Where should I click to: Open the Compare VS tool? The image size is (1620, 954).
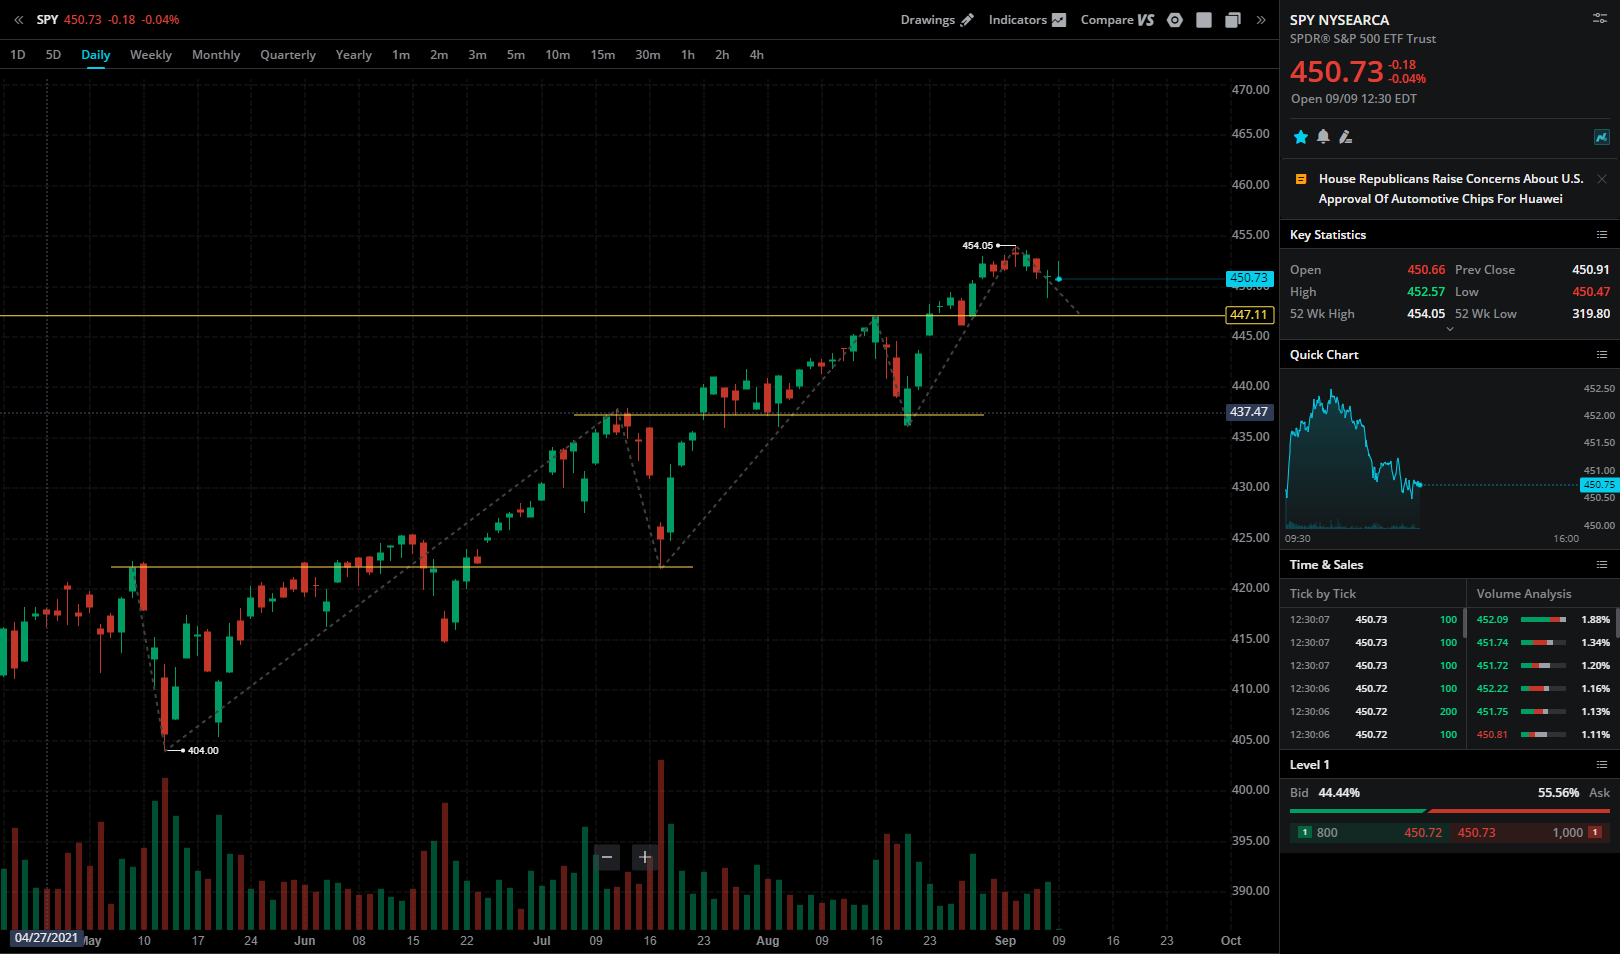1117,20
